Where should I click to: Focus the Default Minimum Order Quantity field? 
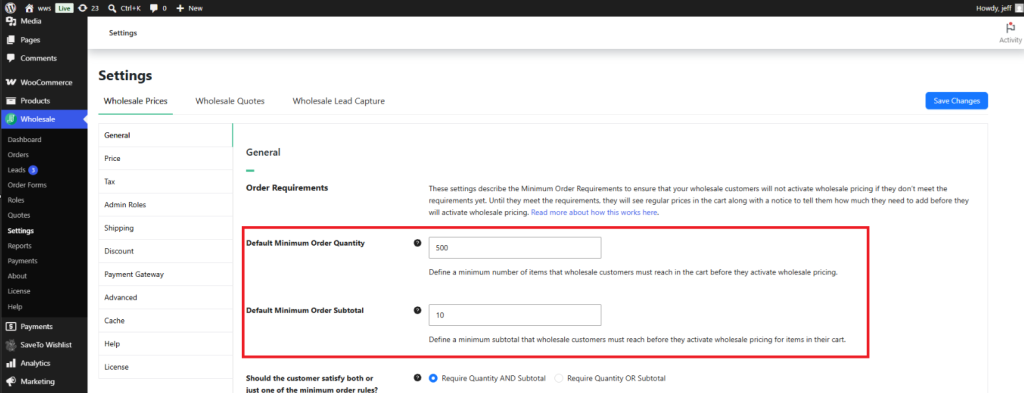point(515,248)
